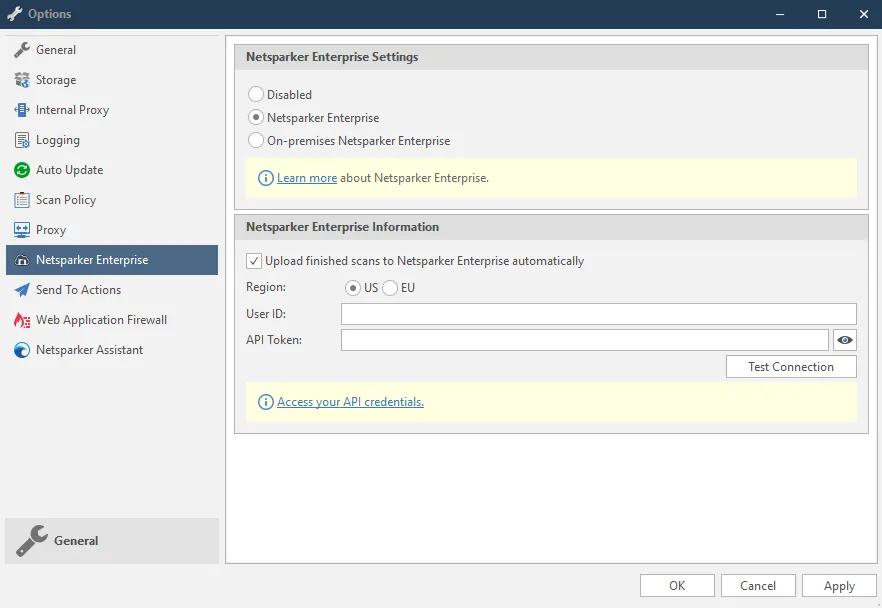Go to Send To Actions settings

[x=112, y=290]
